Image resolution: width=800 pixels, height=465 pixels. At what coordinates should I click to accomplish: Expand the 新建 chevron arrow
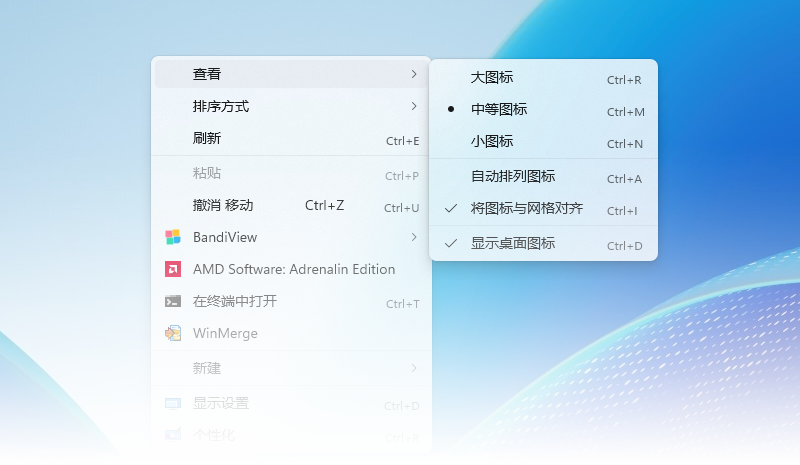click(414, 368)
